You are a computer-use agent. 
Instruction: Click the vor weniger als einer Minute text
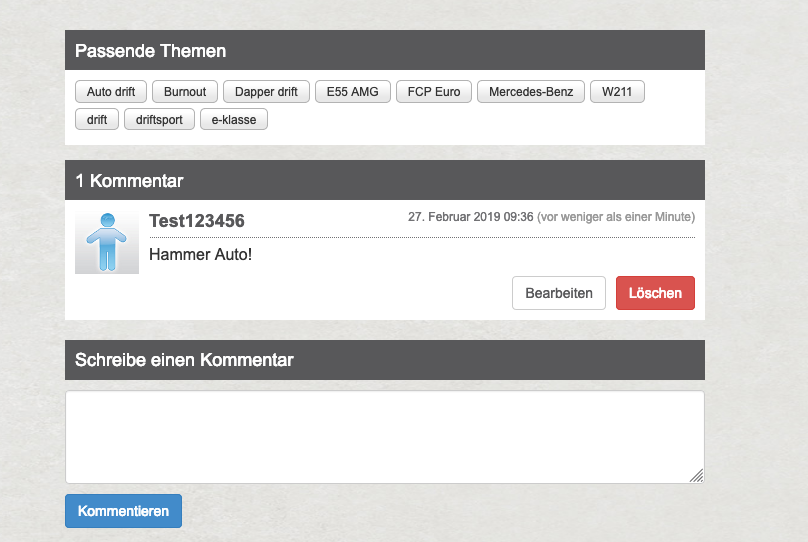(616, 217)
